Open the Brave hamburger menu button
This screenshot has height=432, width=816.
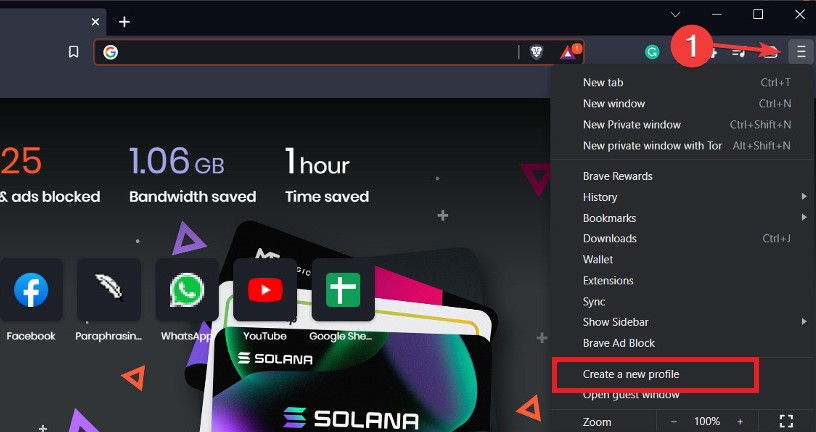click(x=800, y=52)
